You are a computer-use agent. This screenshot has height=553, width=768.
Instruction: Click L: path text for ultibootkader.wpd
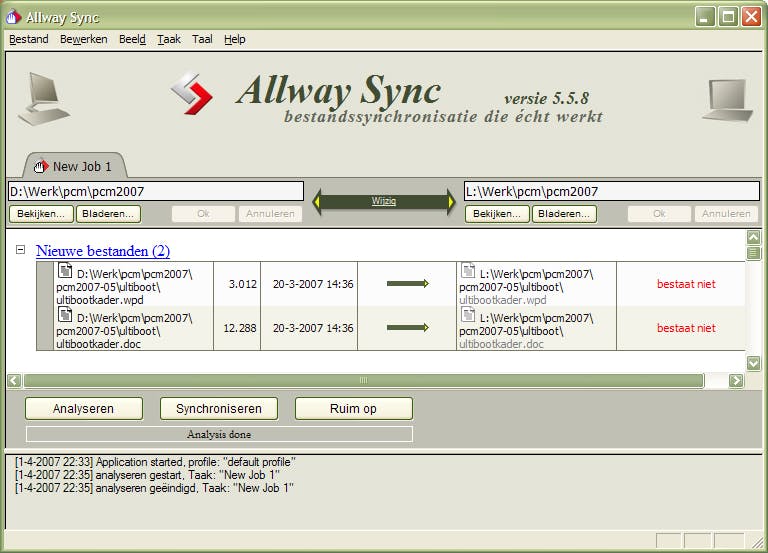[x=527, y=287]
